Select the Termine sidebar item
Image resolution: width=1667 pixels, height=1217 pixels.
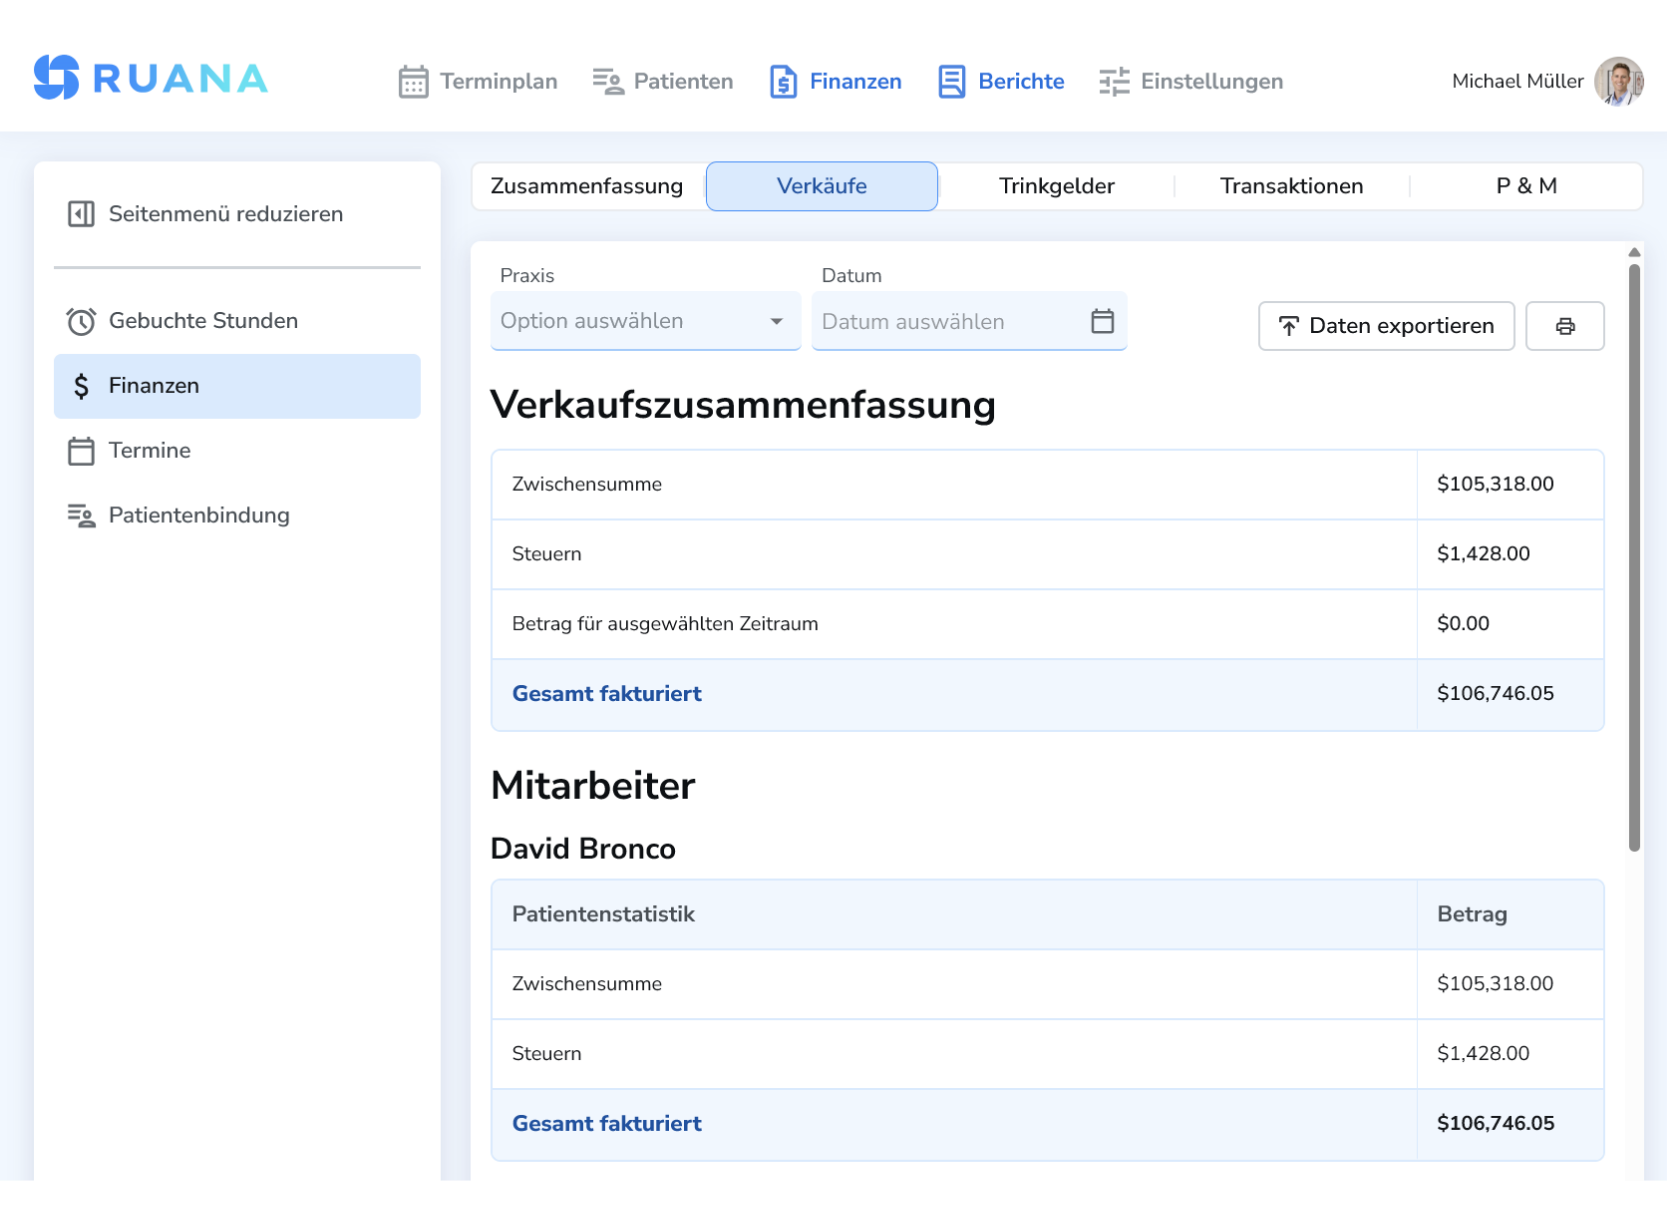pos(149,450)
